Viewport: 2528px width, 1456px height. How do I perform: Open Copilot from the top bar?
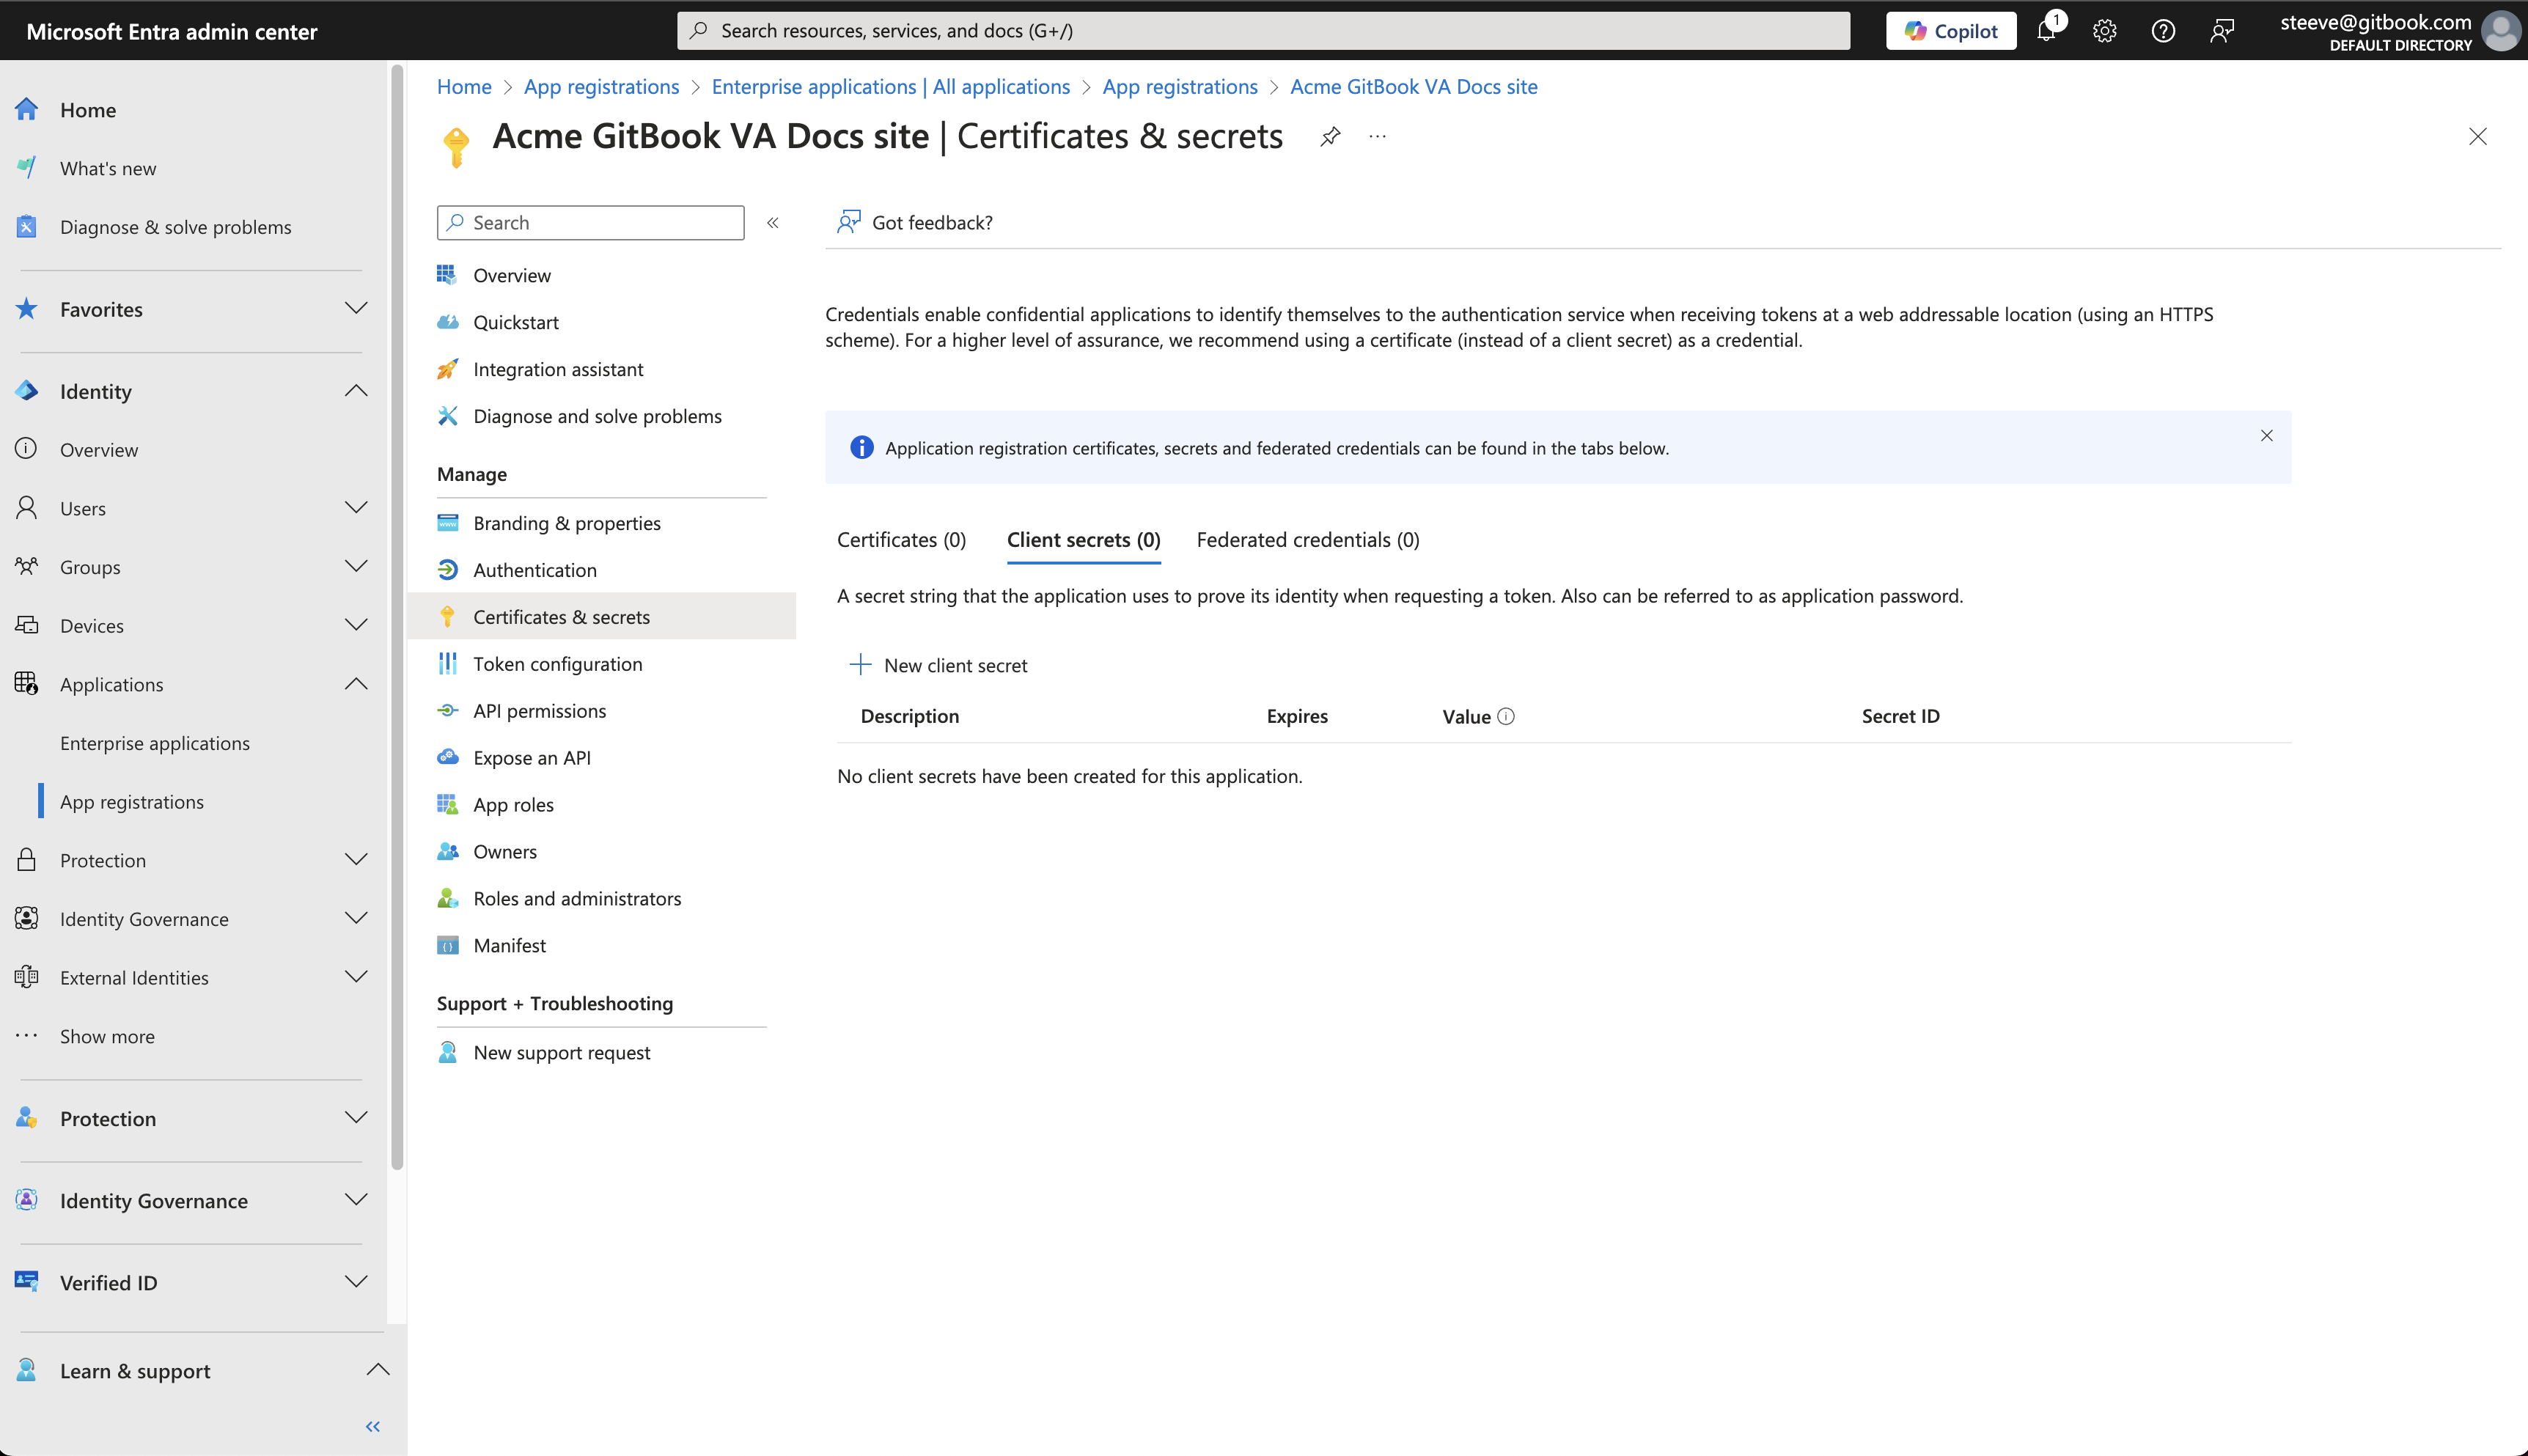pyautogui.click(x=1949, y=30)
